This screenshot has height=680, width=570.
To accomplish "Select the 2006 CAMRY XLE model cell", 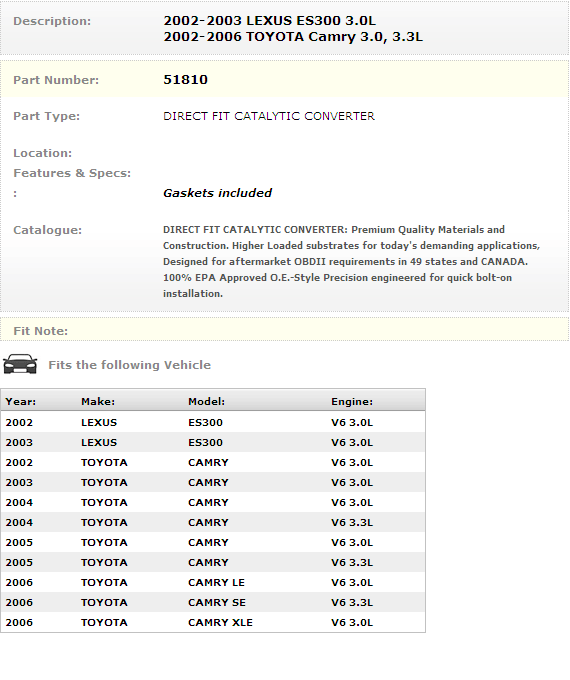I will [220, 622].
